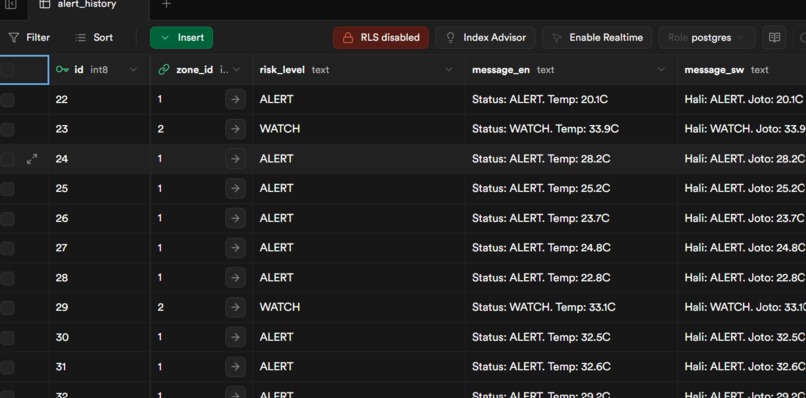The image size is (806, 398).
Task: Open the risk_level column dropdown menu
Action: [x=449, y=70]
